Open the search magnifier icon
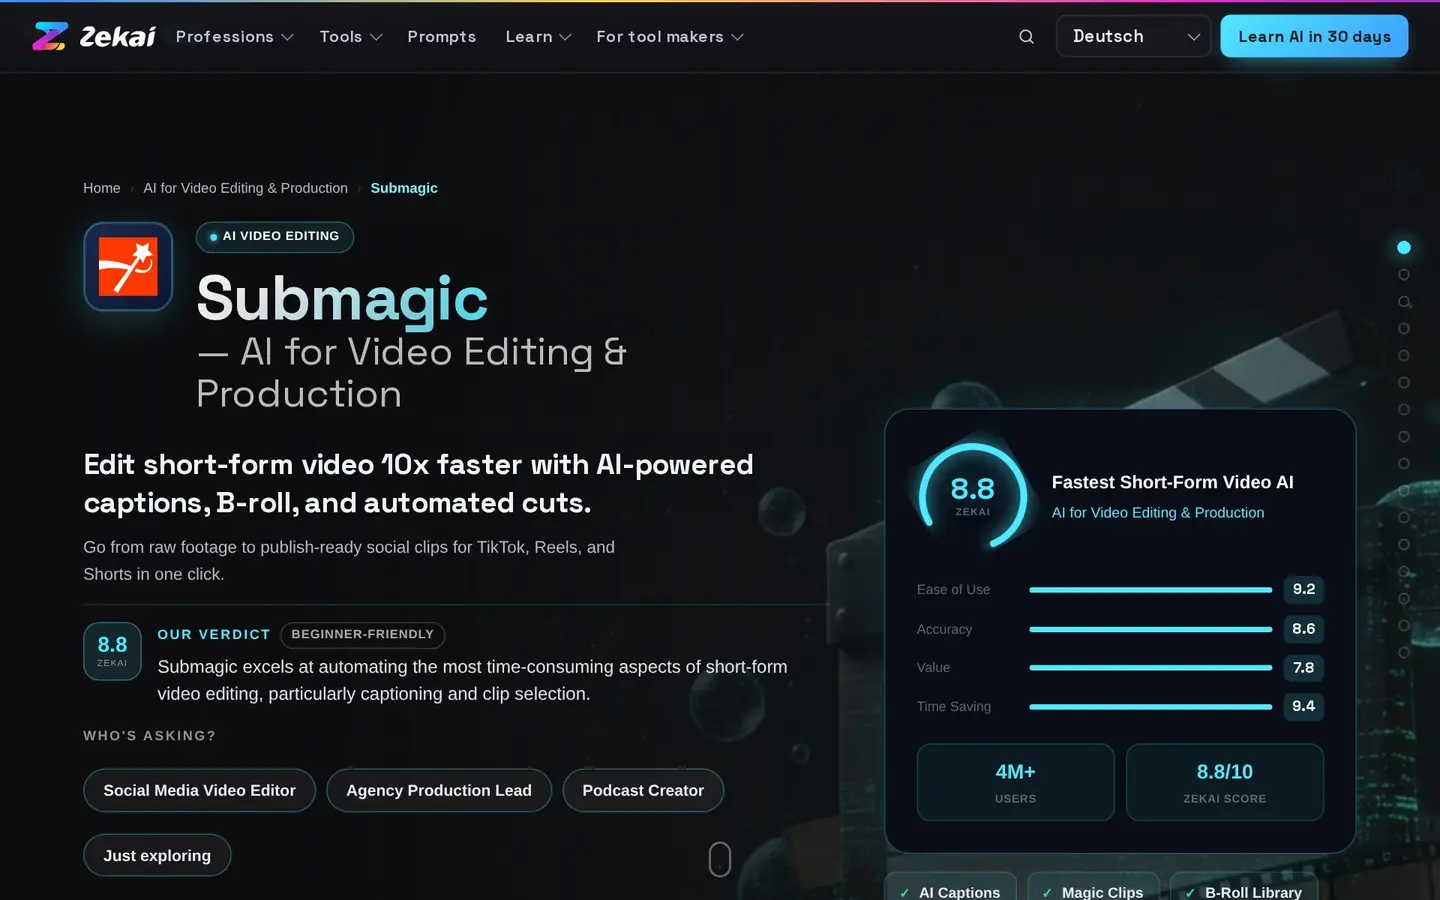 [x=1026, y=36]
